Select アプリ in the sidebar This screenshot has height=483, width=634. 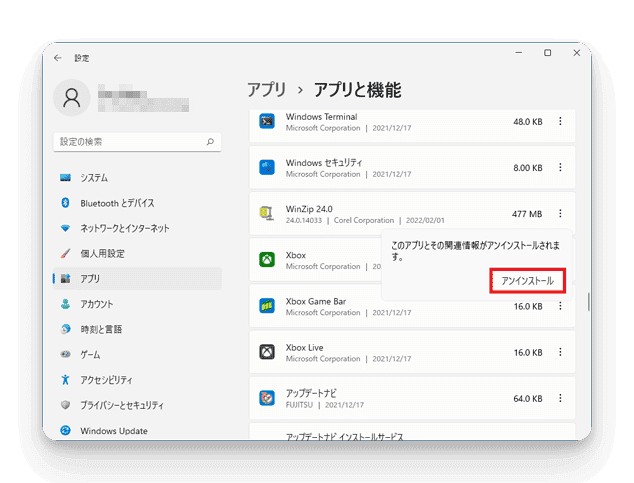point(137,278)
